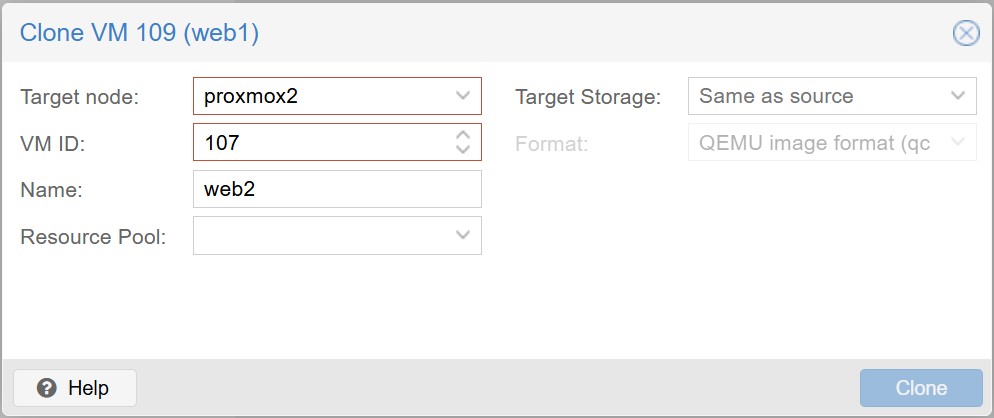The width and height of the screenshot is (994, 418).
Task: Click the 'Resource Pool:' label
Action: tap(92, 237)
